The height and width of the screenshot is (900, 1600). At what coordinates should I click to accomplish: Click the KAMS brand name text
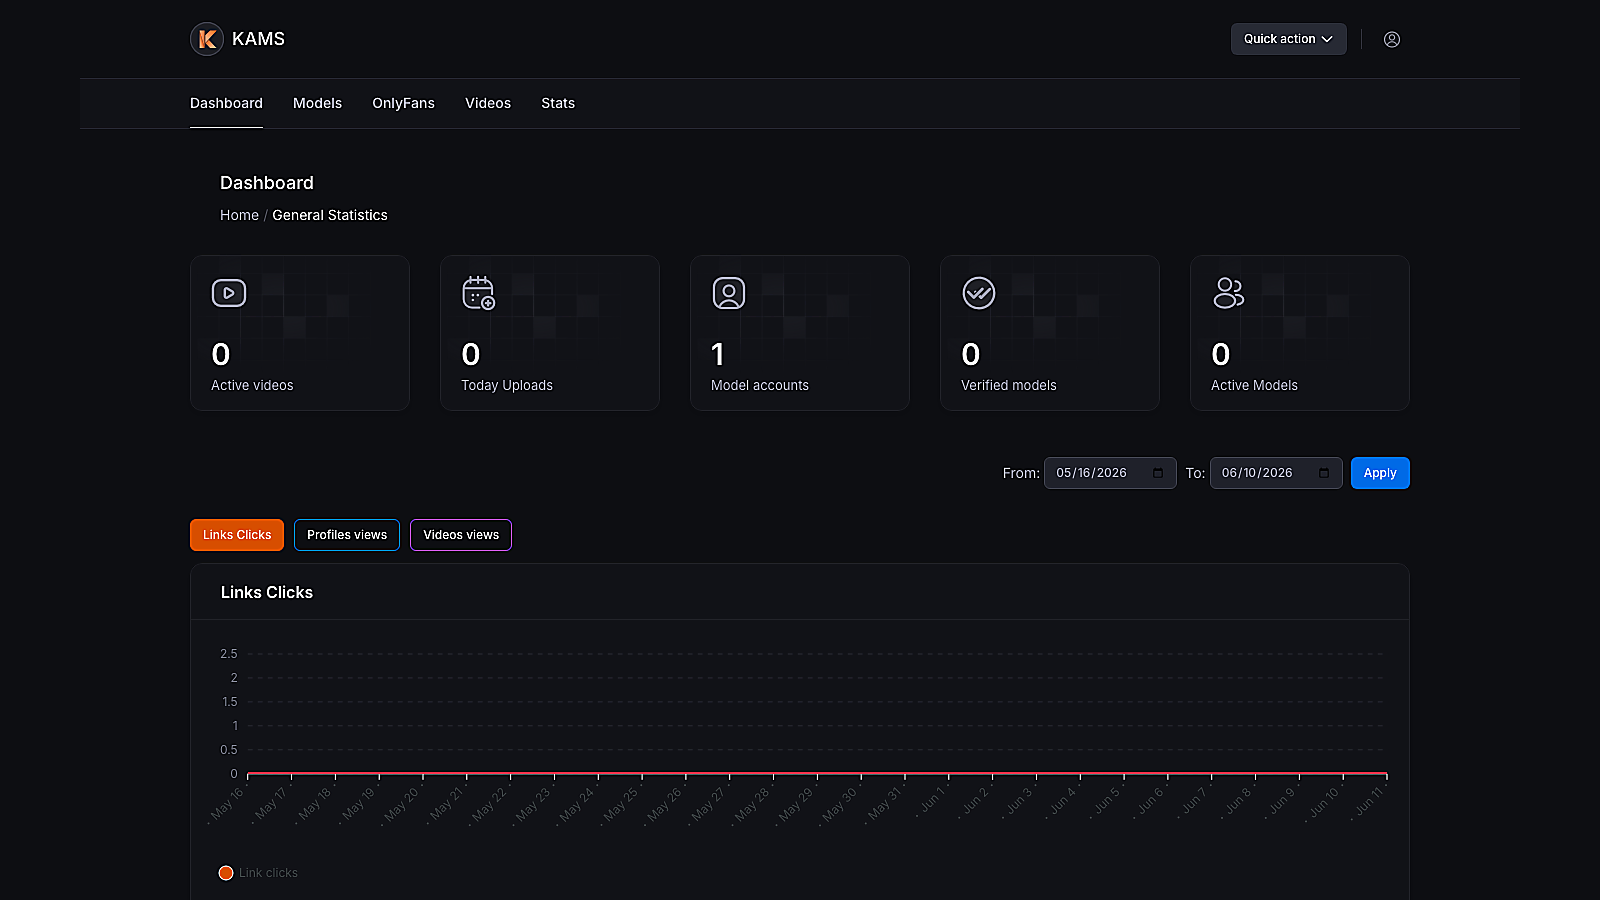(x=258, y=39)
